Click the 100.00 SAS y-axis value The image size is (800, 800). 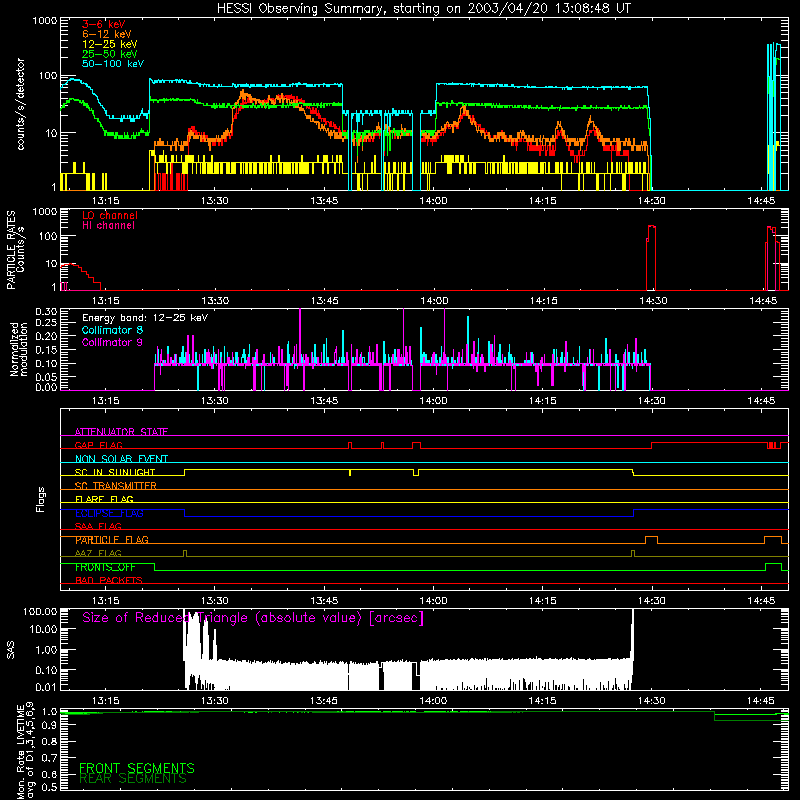point(40,611)
